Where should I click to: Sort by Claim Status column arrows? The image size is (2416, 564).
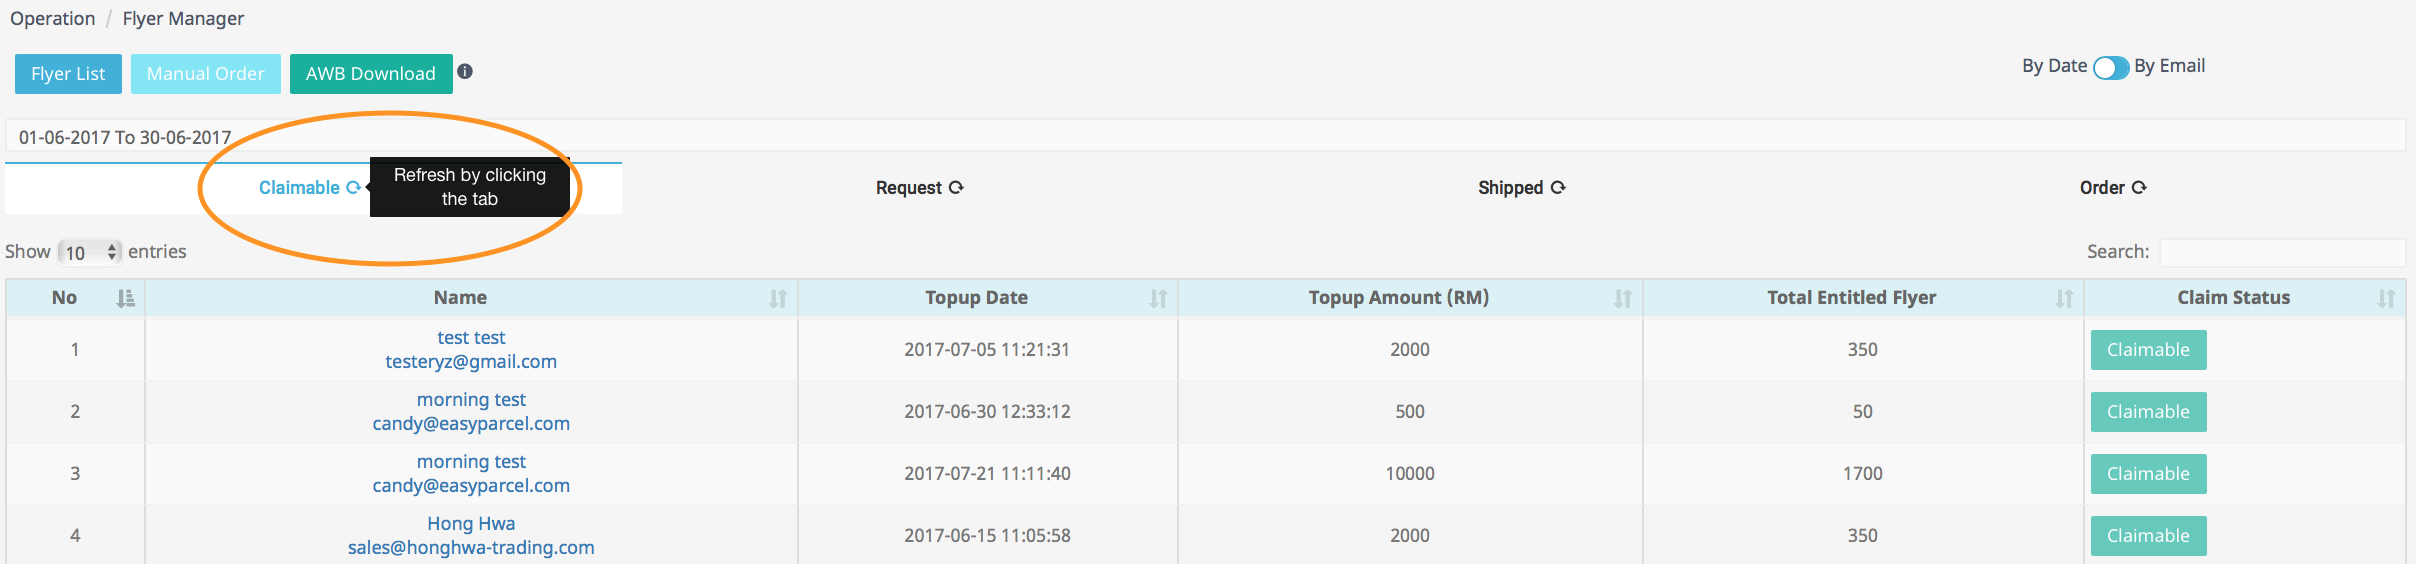coord(2386,298)
